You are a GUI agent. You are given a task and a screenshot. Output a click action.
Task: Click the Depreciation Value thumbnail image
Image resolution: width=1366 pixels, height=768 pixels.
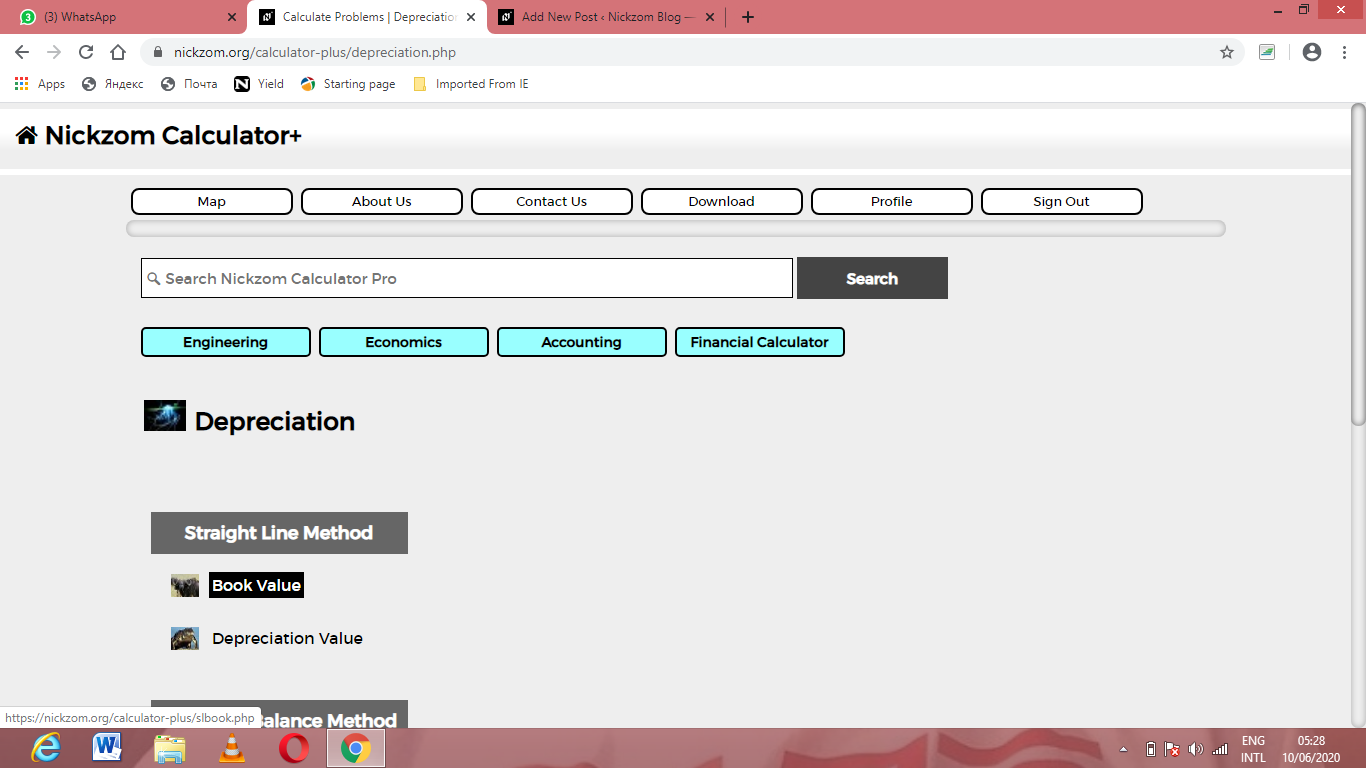tap(185, 639)
